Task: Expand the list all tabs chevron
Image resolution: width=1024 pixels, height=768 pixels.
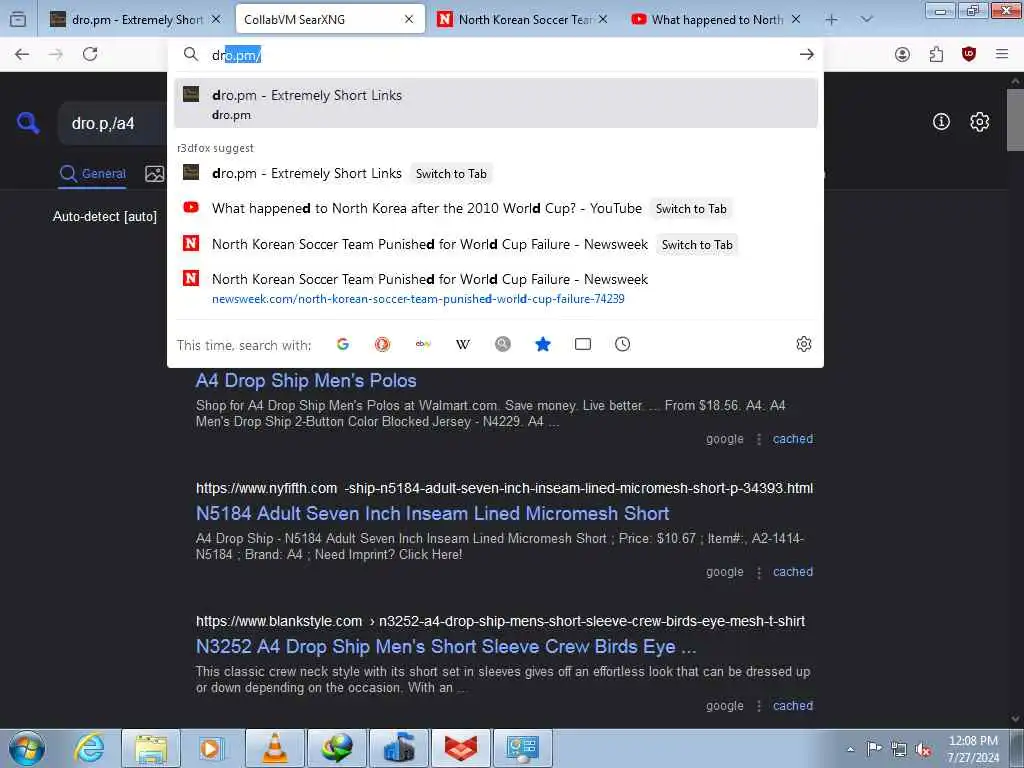Action: point(866,20)
